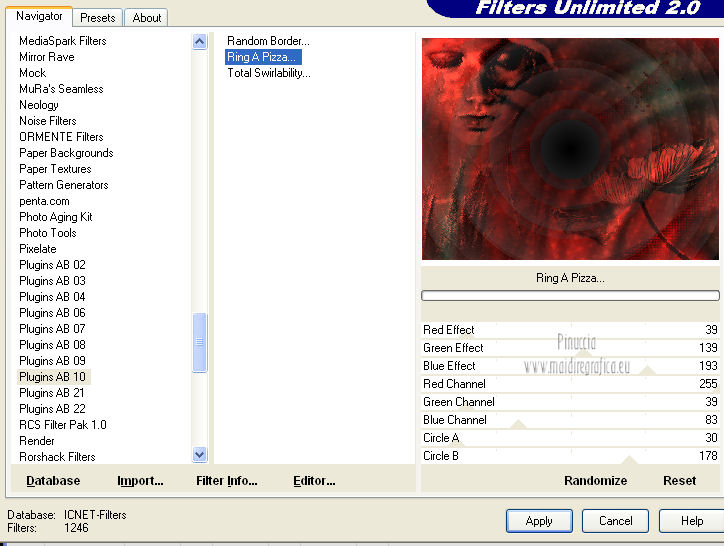Select Rorshack Filters category
Image resolution: width=724 pixels, height=546 pixels.
click(57, 457)
